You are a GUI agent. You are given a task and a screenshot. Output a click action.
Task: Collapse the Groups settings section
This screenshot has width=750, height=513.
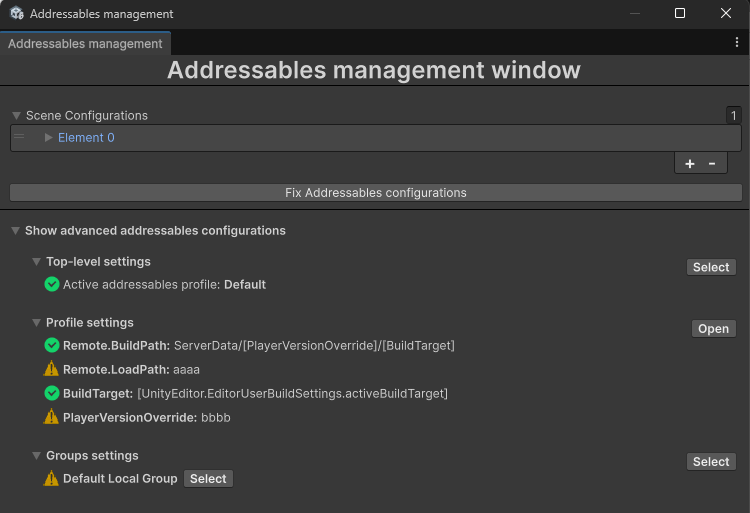click(37, 456)
